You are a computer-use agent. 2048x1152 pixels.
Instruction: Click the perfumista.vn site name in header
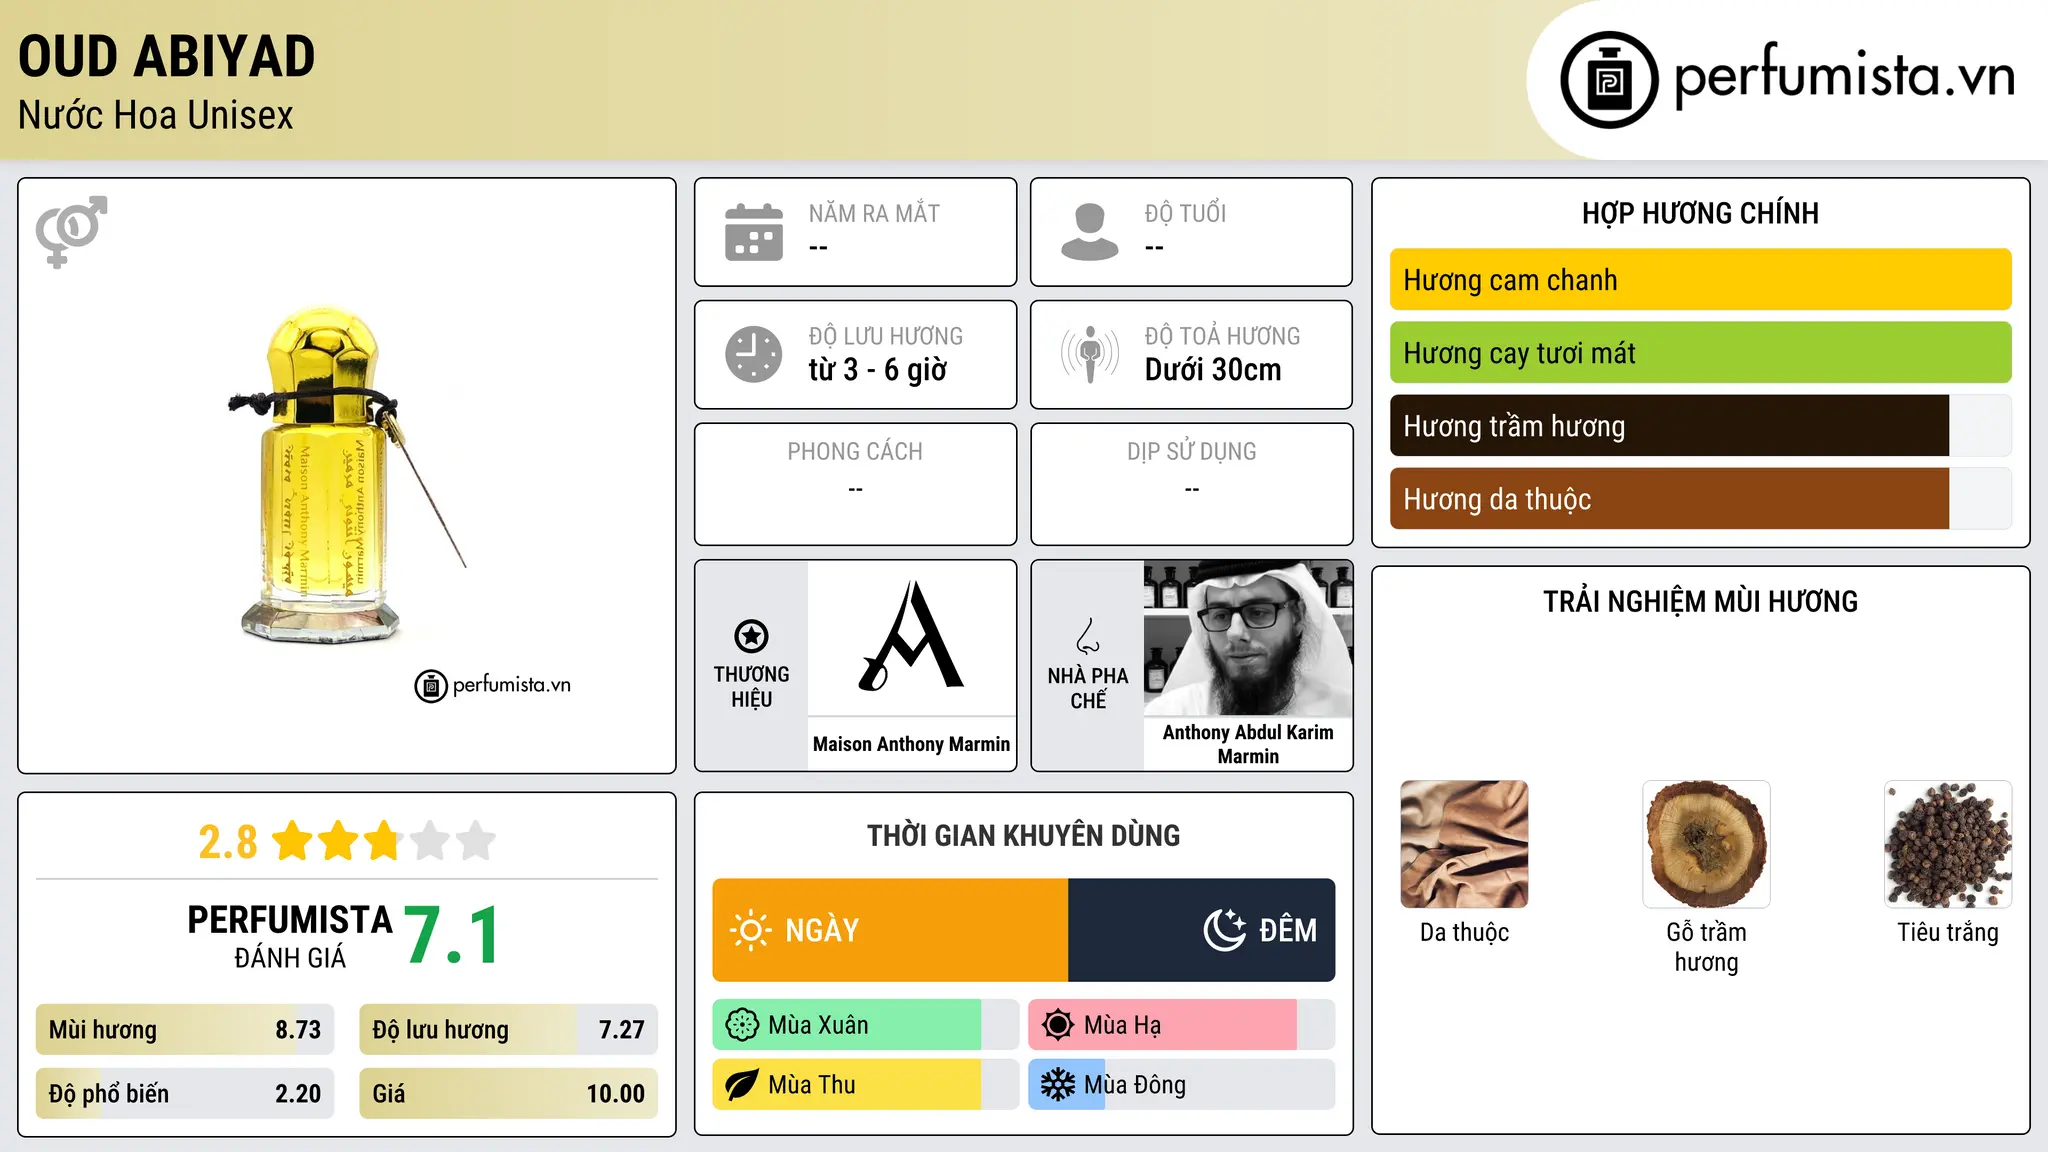[x=1845, y=76]
